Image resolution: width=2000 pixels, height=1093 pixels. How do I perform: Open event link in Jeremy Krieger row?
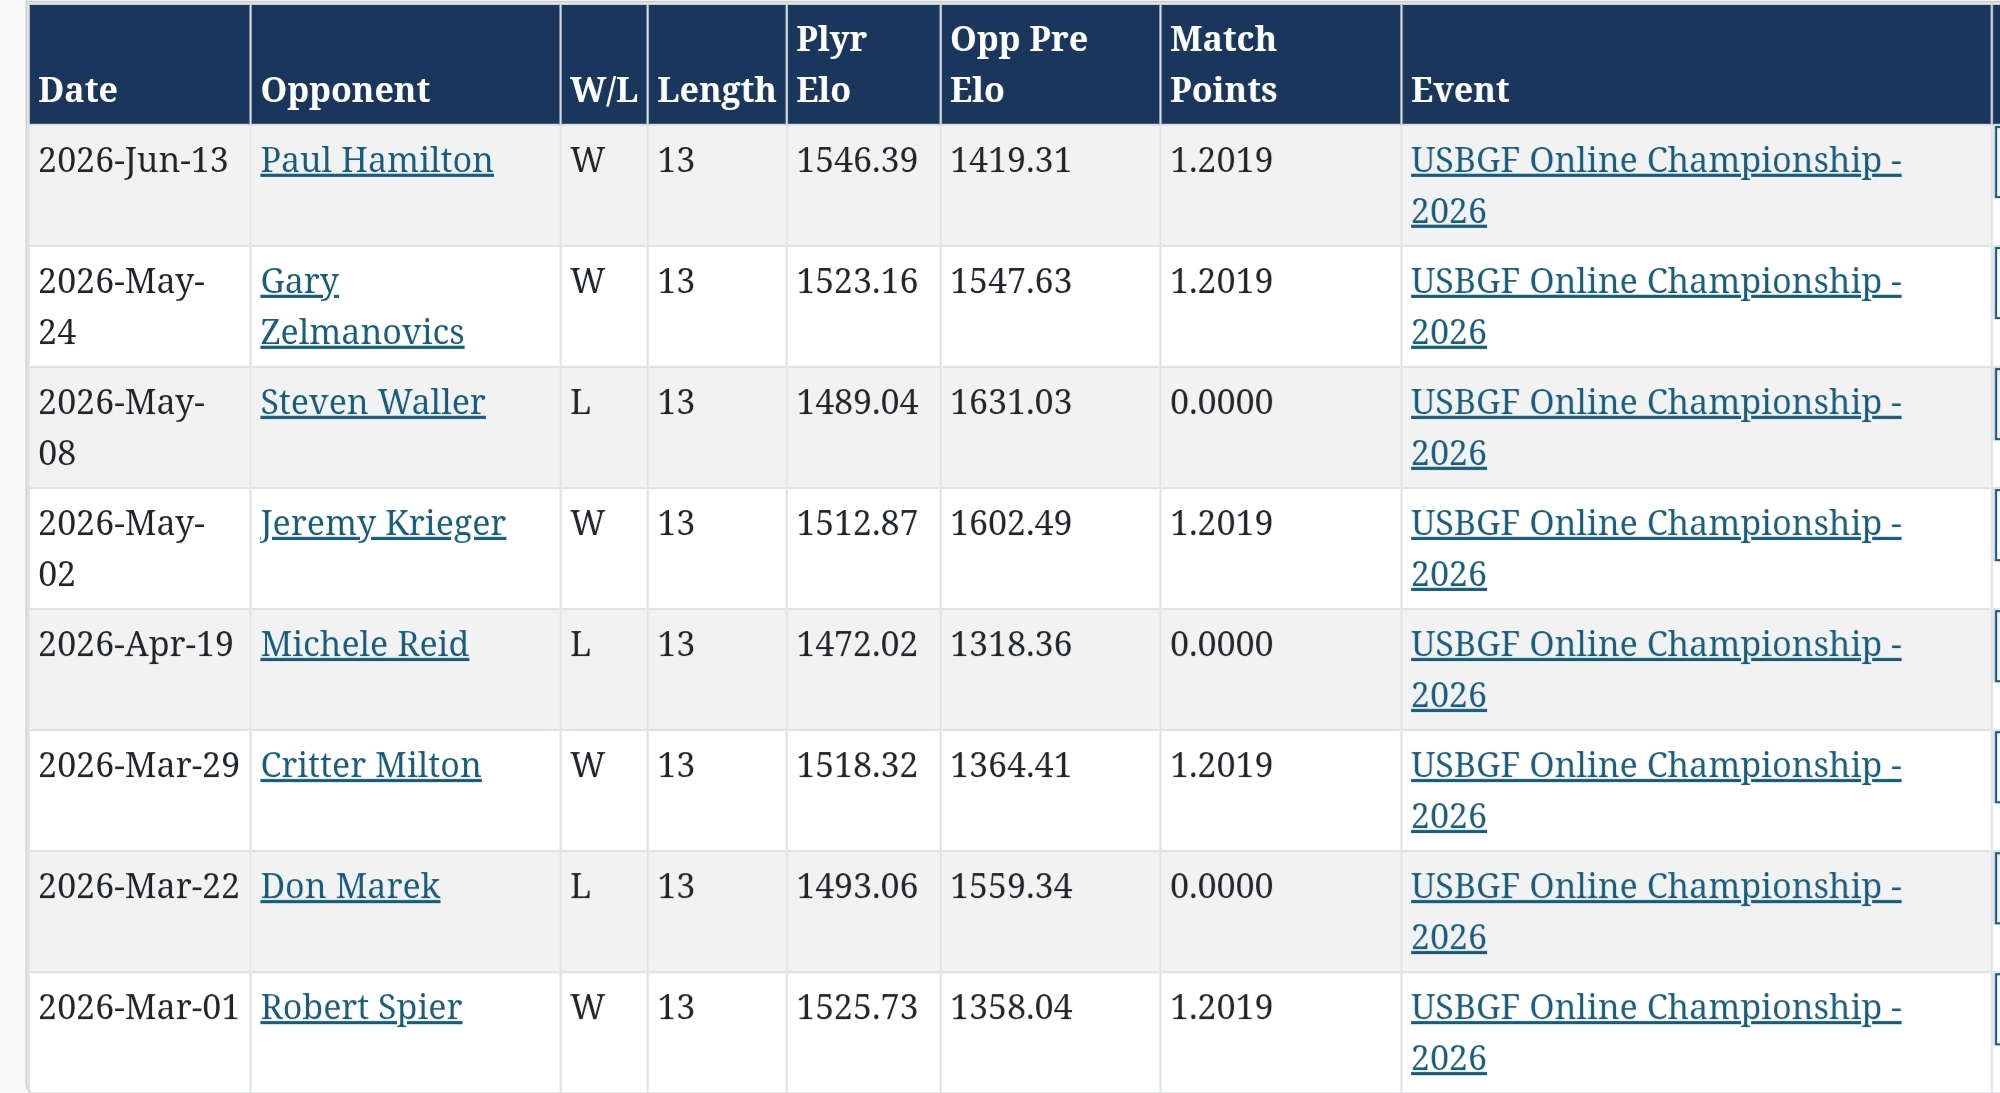[x=1656, y=548]
